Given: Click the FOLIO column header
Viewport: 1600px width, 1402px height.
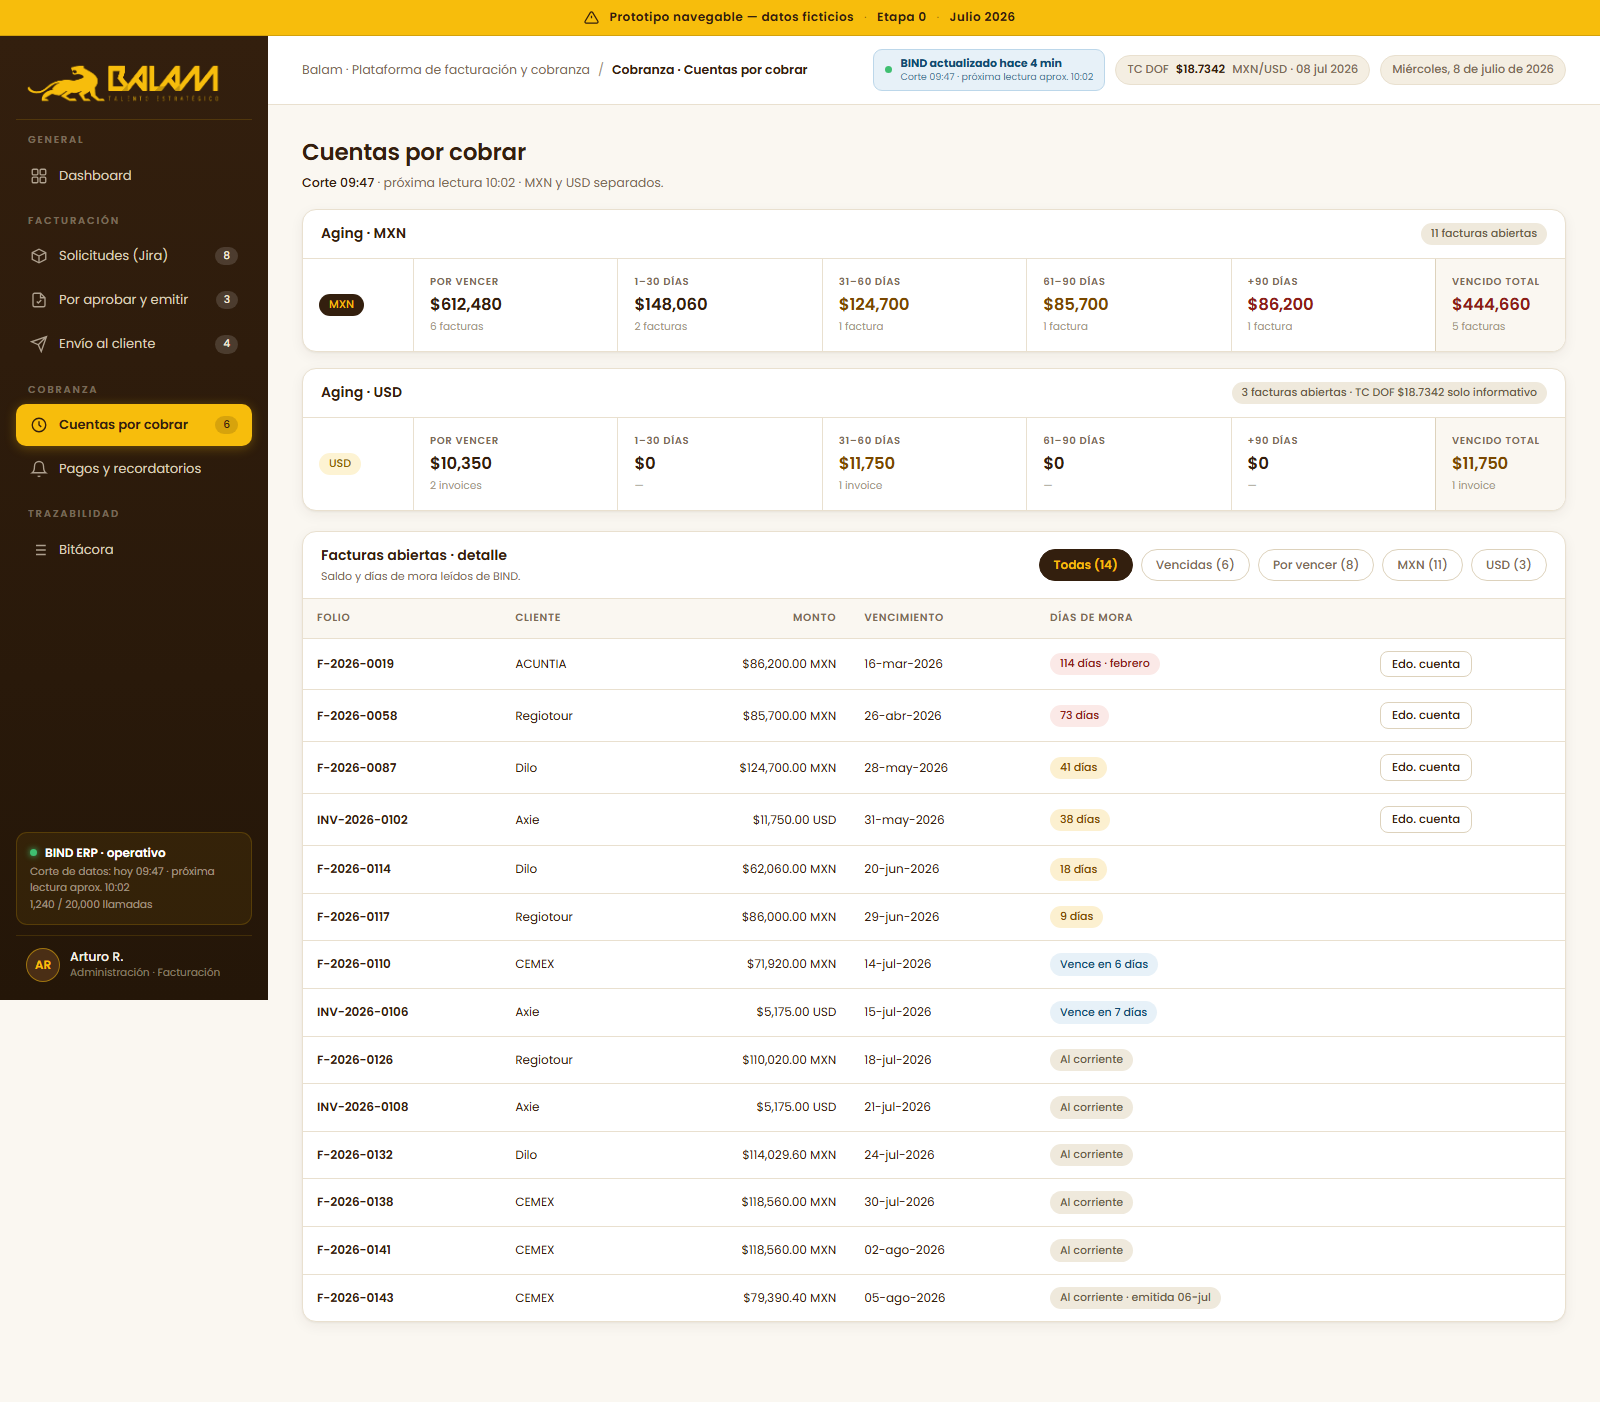Looking at the screenshot, I should [333, 618].
